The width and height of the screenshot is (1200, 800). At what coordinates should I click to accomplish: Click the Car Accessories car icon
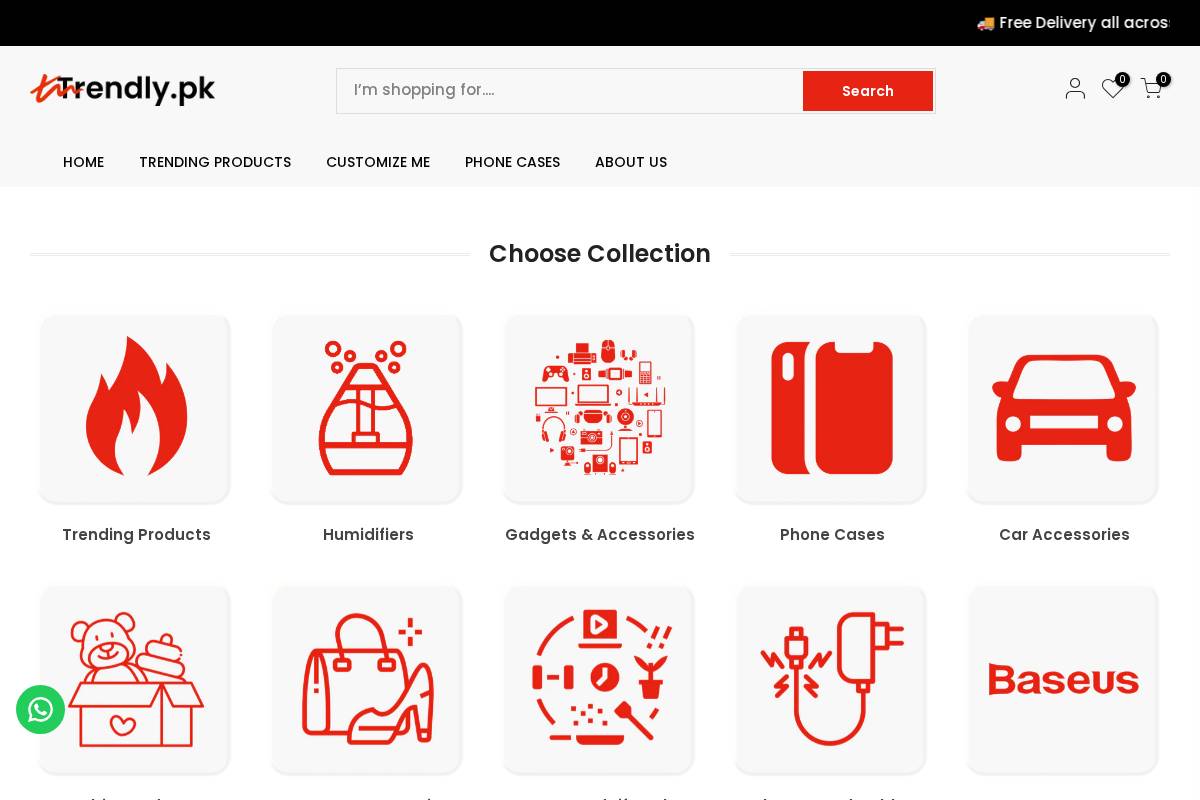[1062, 408]
